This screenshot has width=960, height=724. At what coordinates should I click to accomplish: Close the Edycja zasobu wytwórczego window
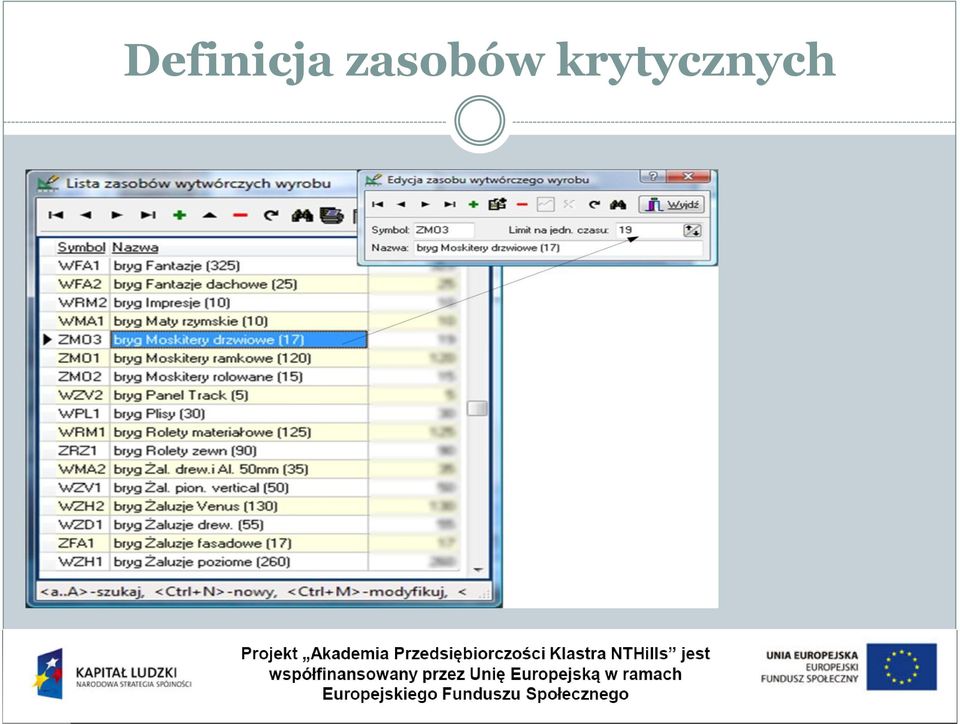(x=689, y=176)
